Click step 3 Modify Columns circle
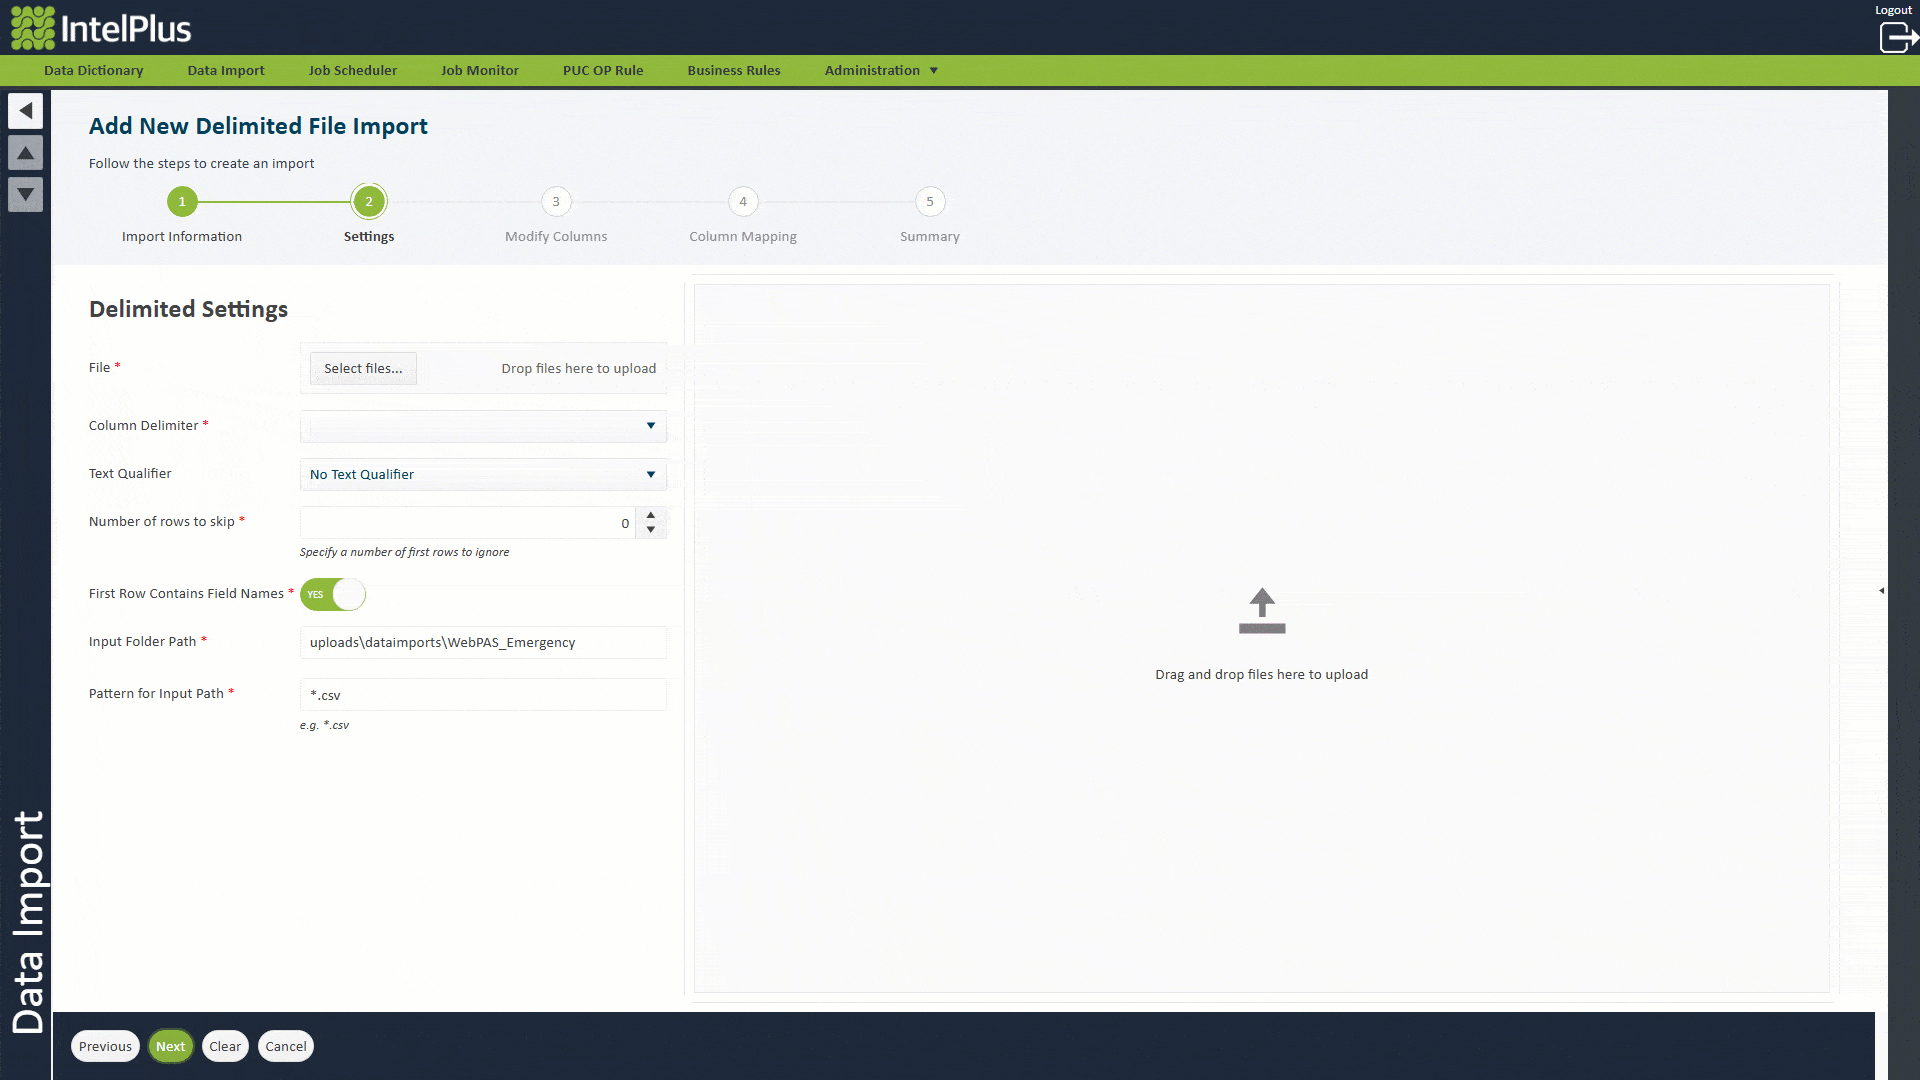The width and height of the screenshot is (1920, 1080). (x=556, y=202)
